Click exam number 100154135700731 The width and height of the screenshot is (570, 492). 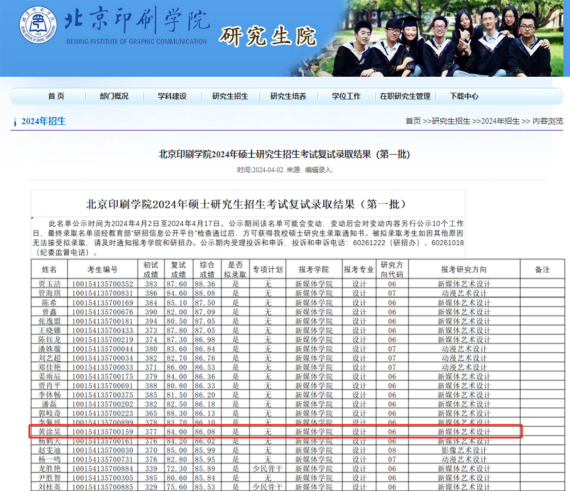(103, 459)
